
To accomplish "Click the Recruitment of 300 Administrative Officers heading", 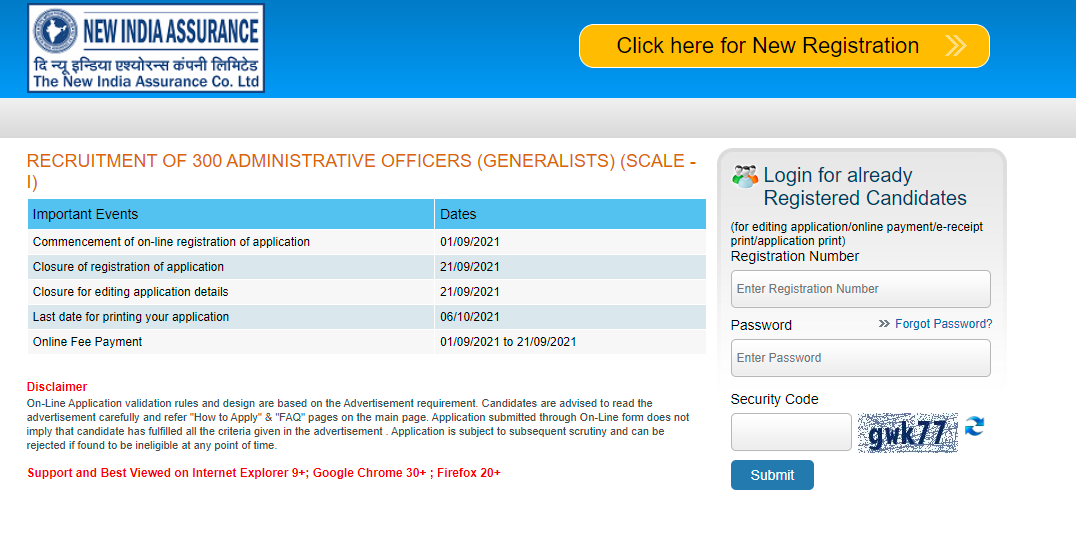I will [x=362, y=172].
